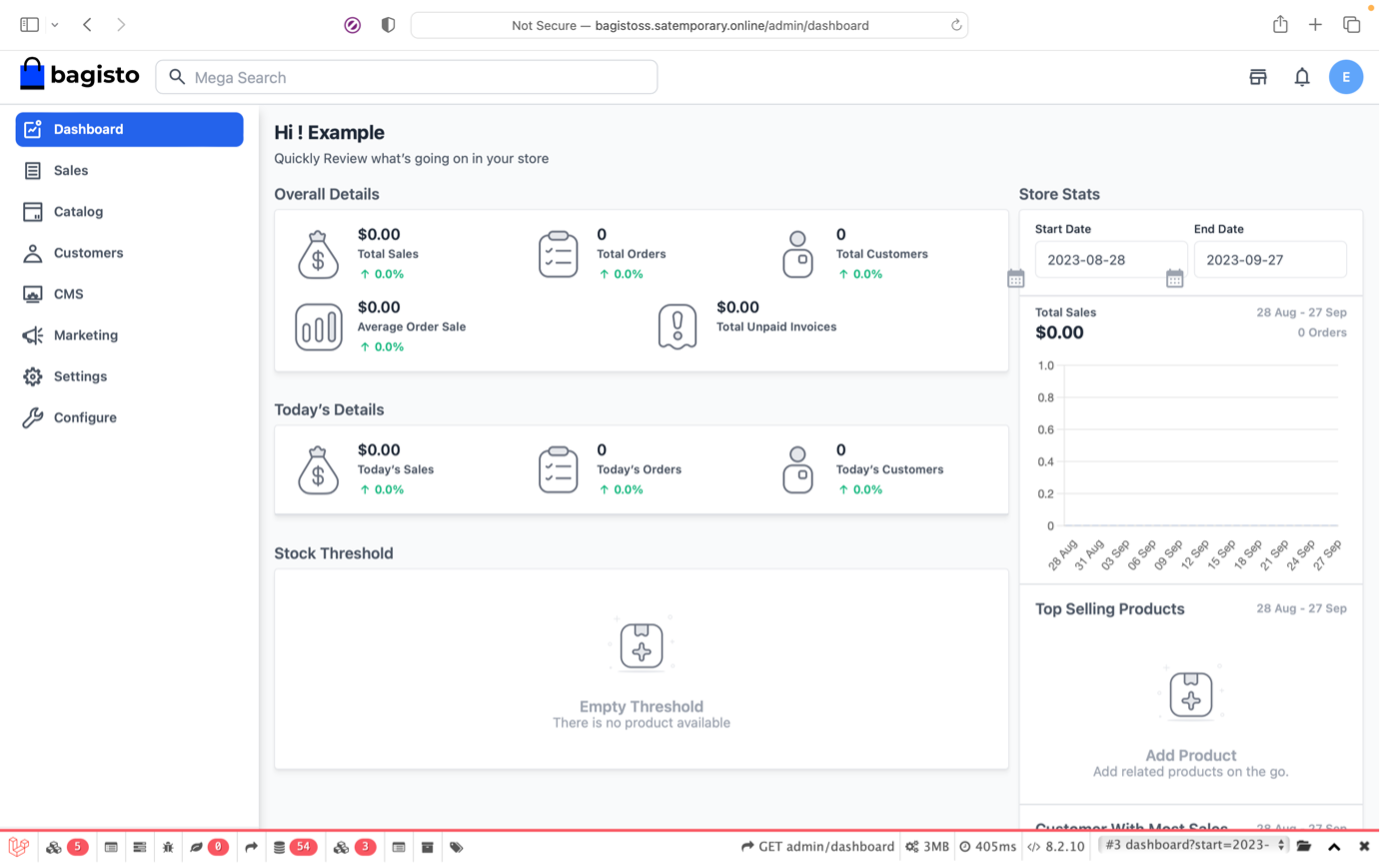Open the debugbar archive box tab

click(x=427, y=847)
